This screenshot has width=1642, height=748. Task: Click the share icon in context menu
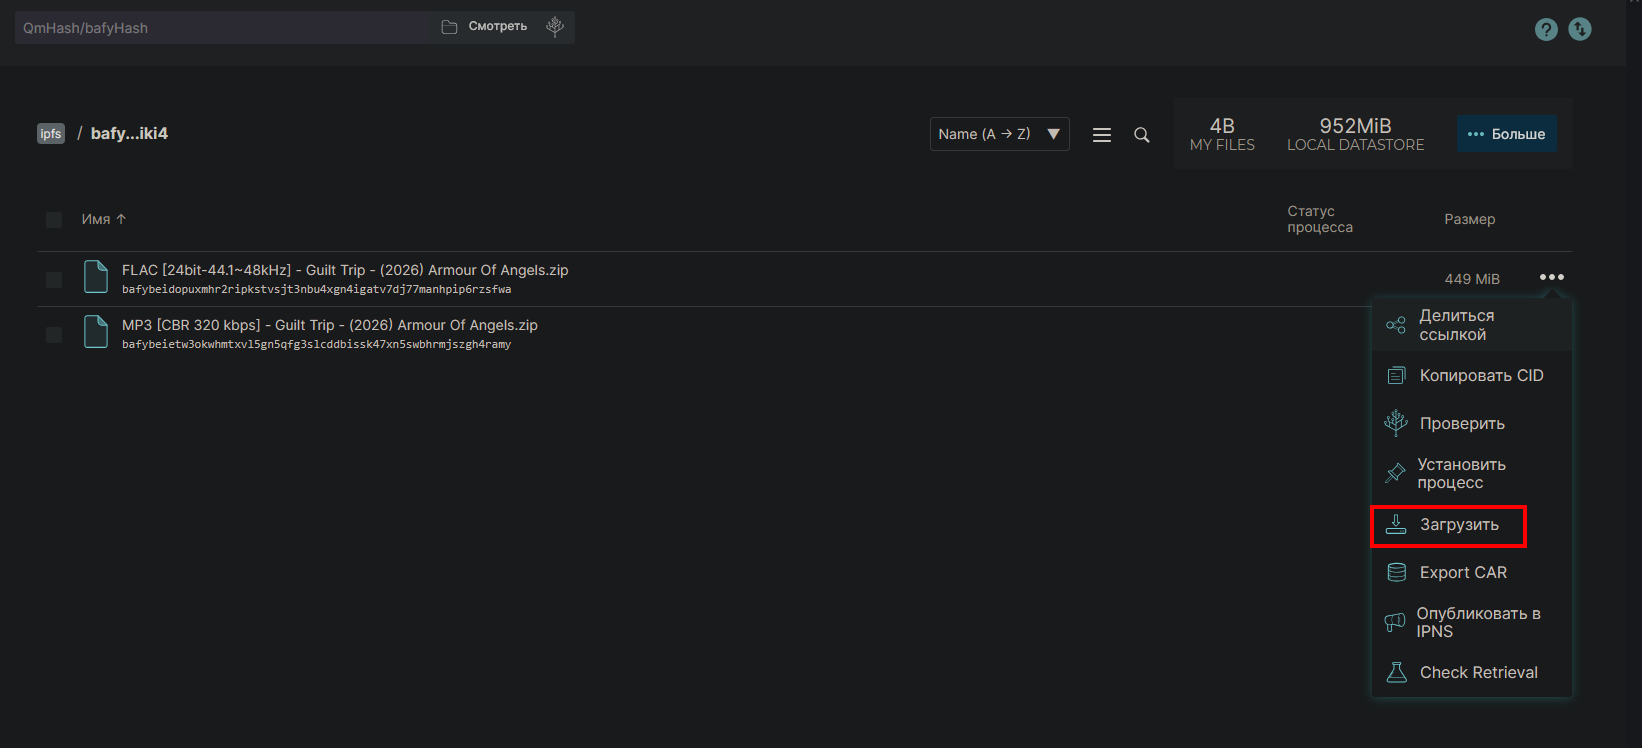point(1396,325)
